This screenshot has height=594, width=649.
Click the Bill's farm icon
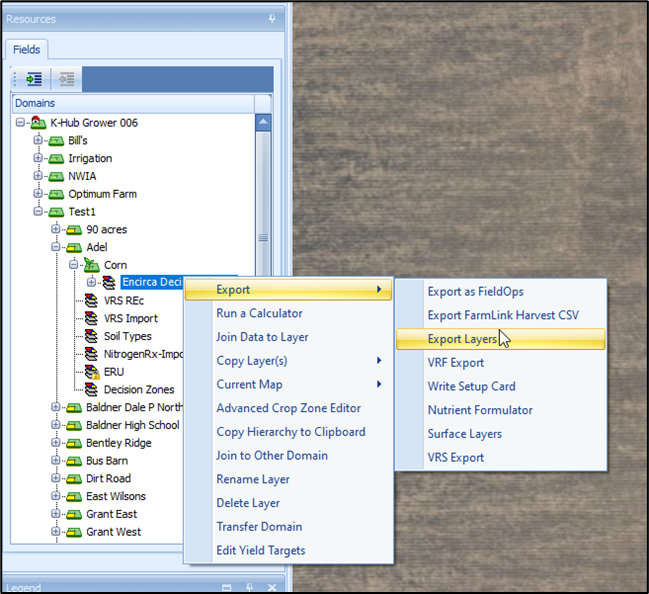click(x=56, y=141)
